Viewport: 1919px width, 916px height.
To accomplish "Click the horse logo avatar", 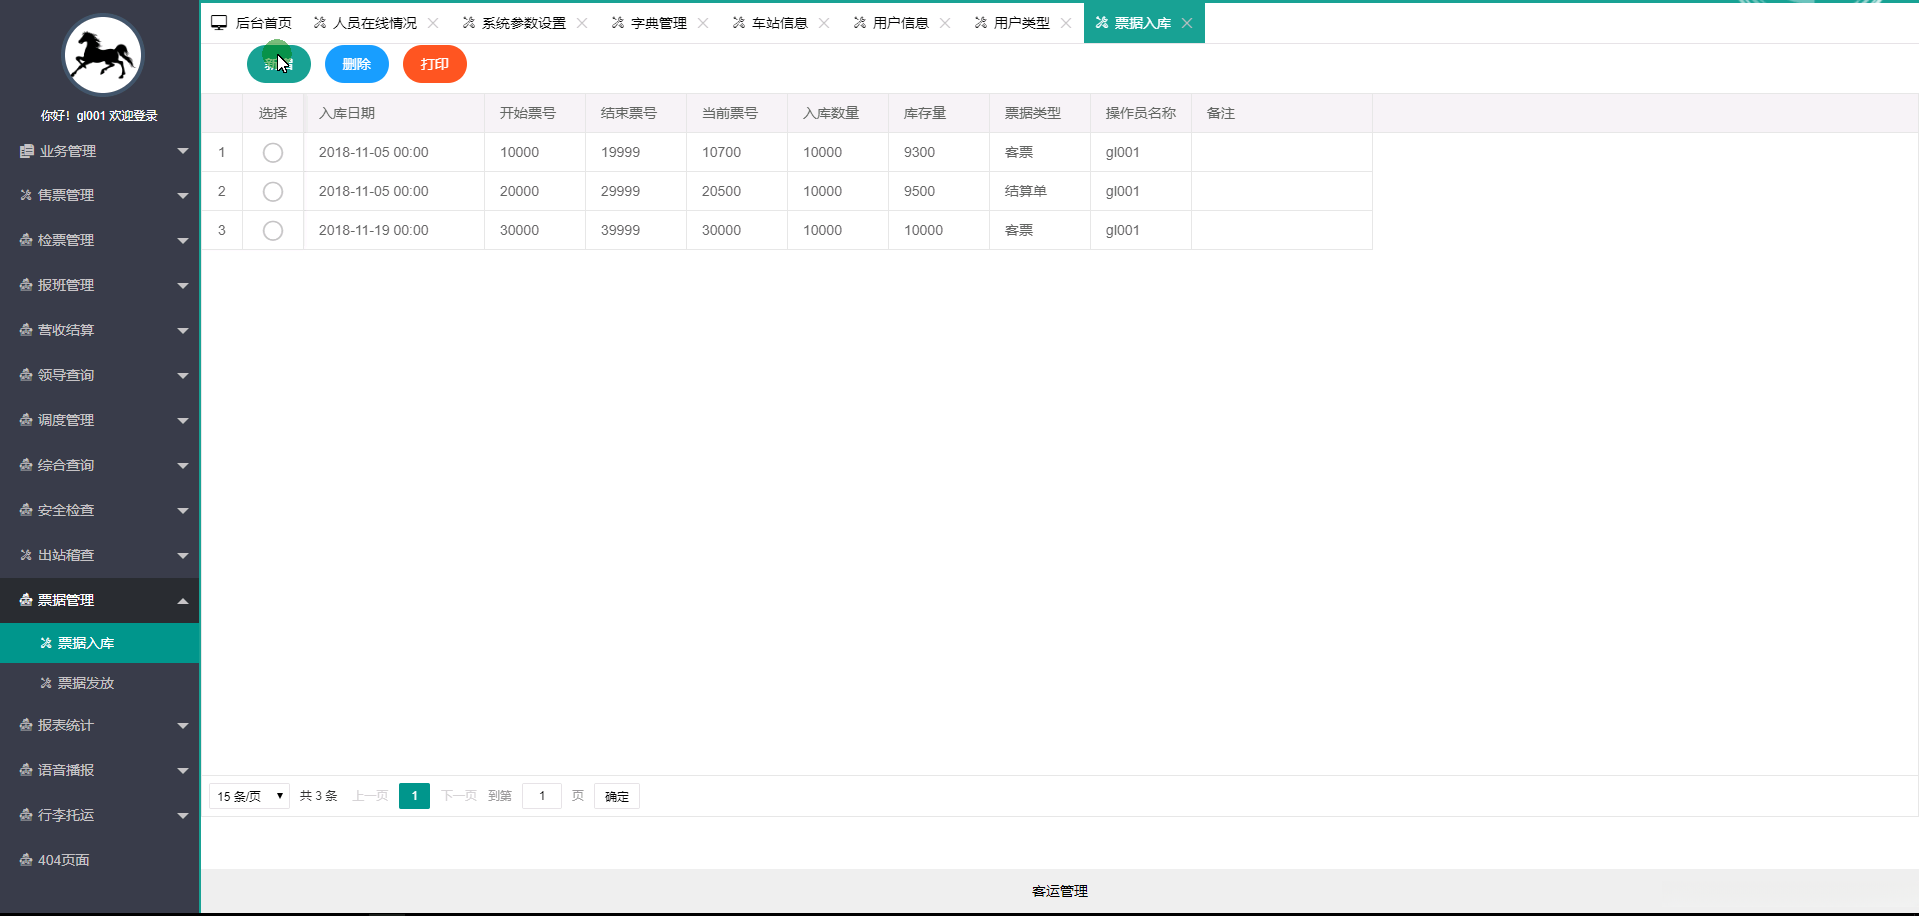I will 103,56.
